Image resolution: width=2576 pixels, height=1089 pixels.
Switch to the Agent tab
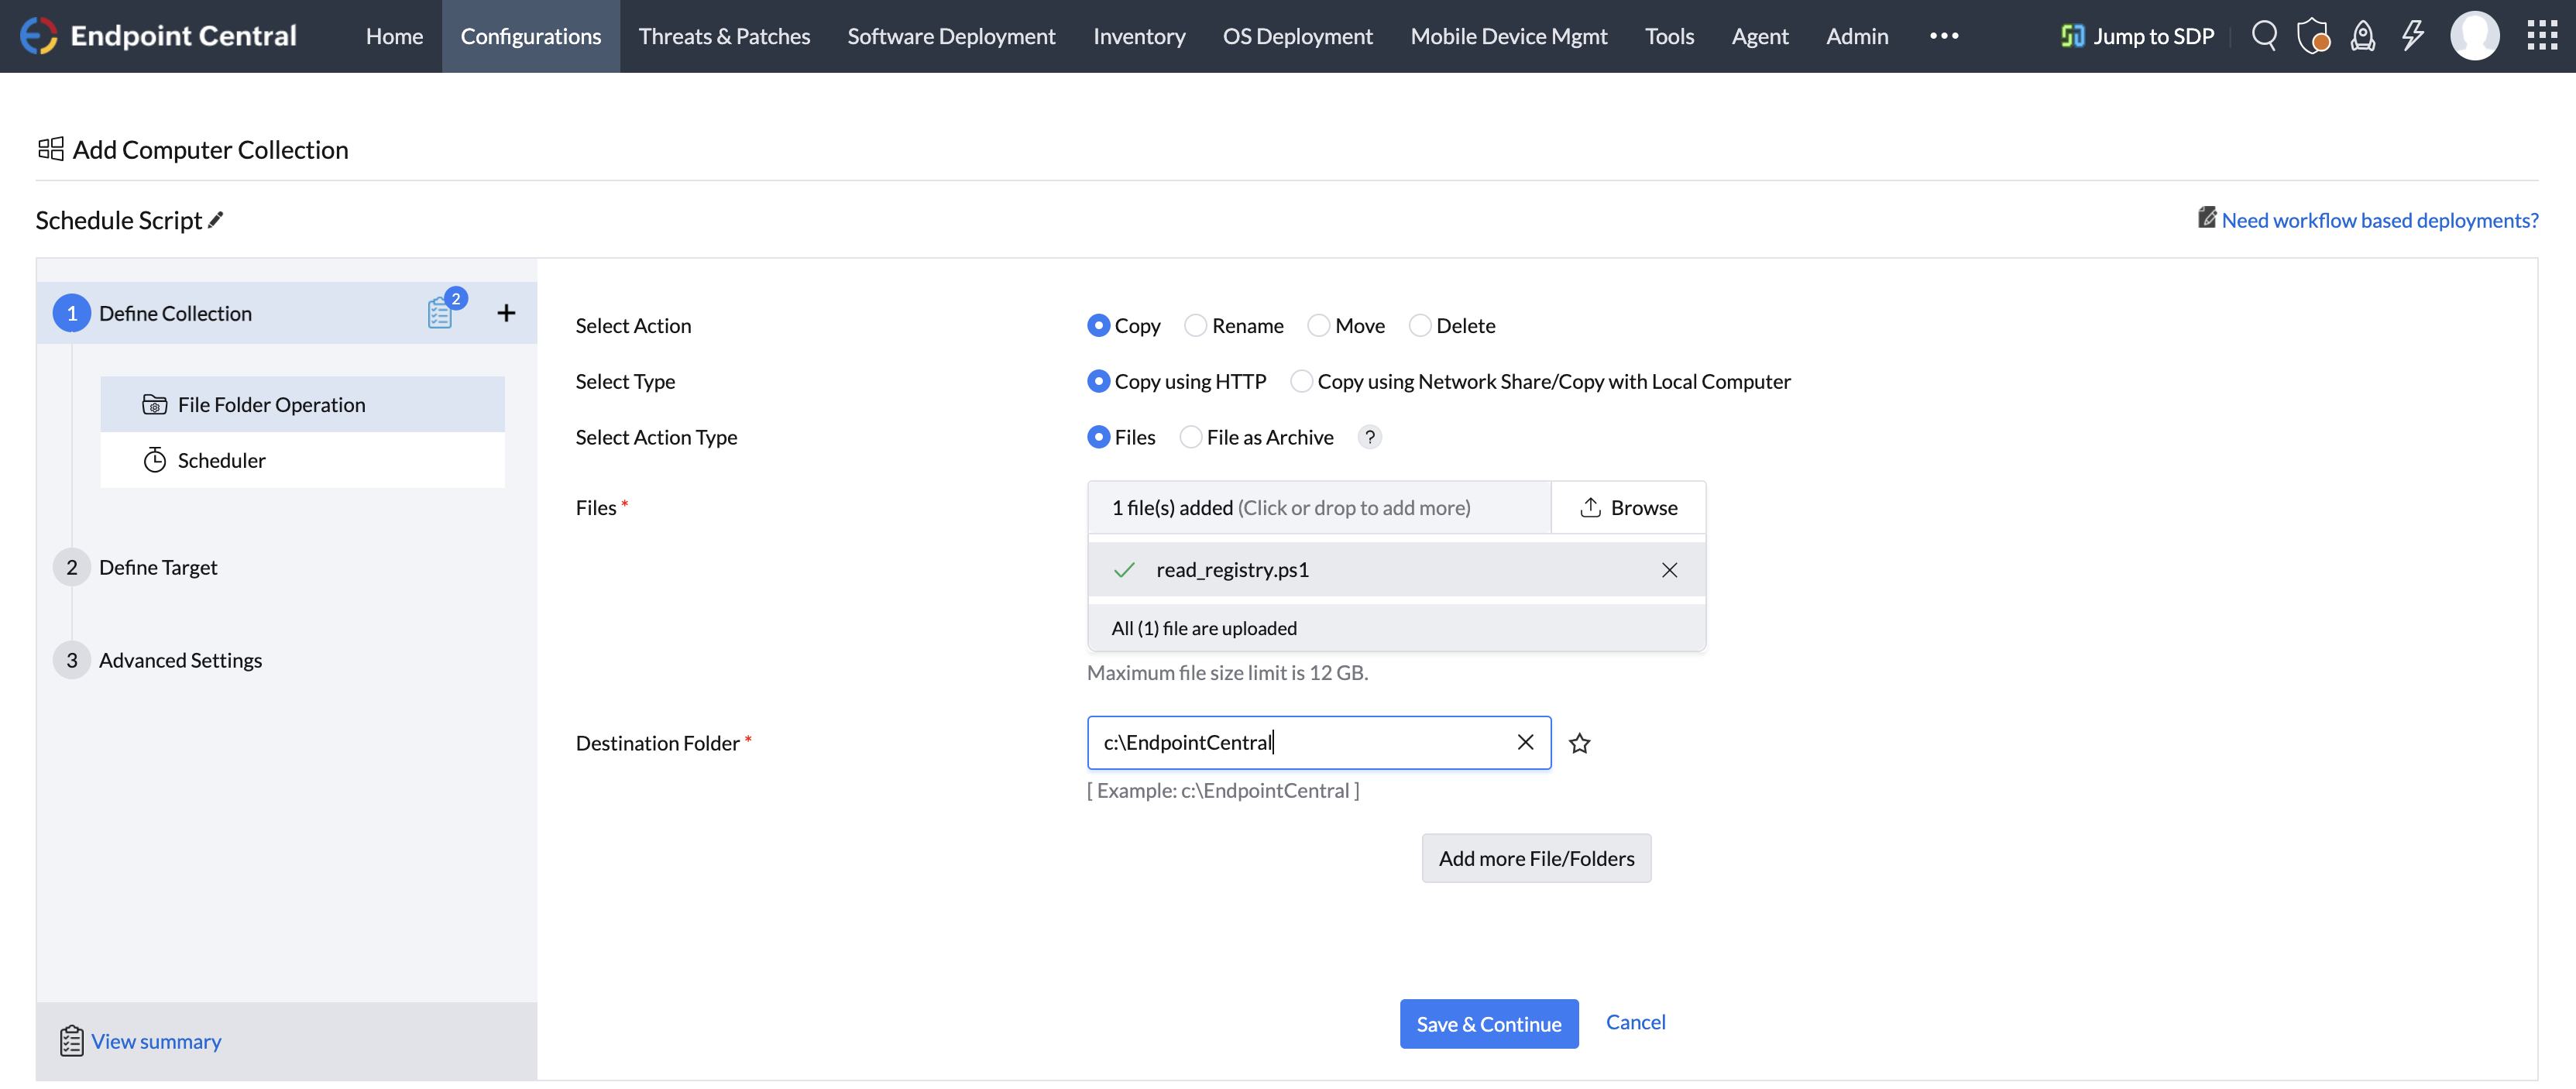click(x=1759, y=36)
